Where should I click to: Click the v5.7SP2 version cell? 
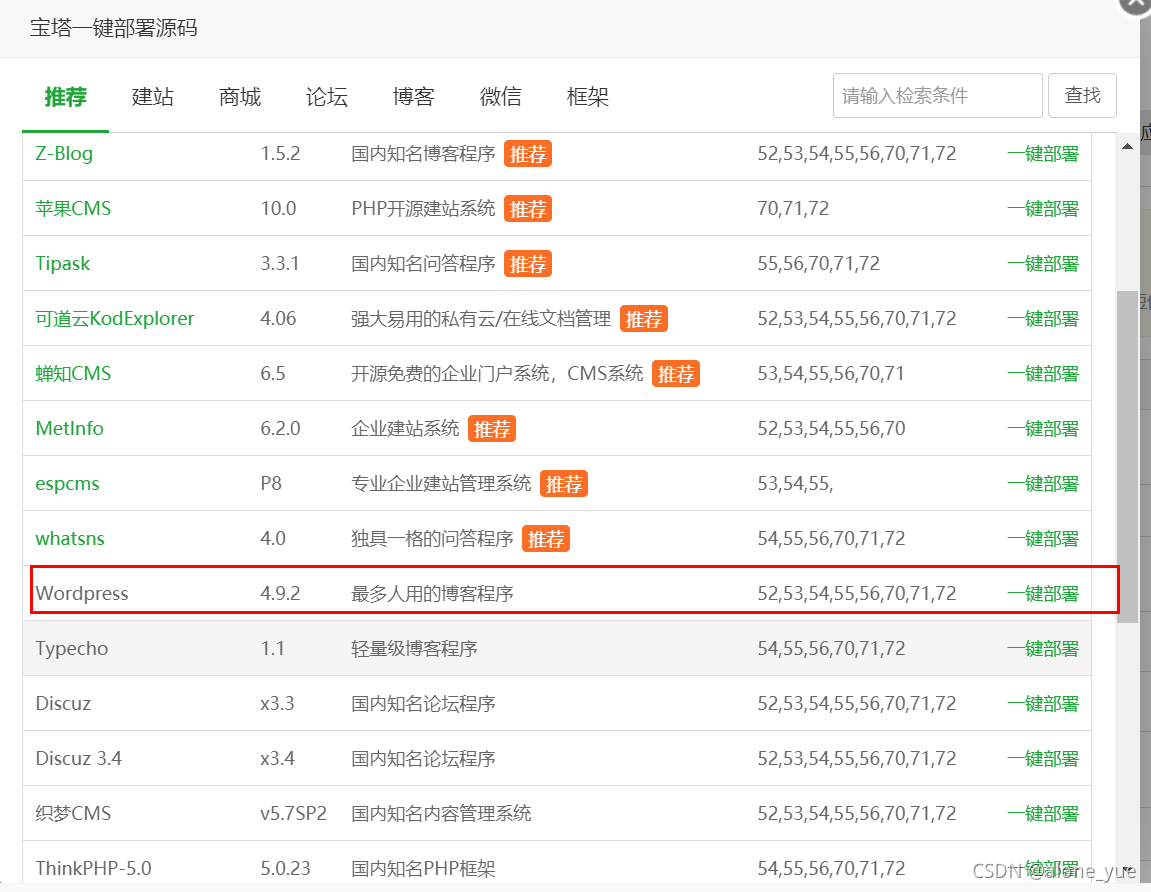pyautogui.click(x=294, y=813)
